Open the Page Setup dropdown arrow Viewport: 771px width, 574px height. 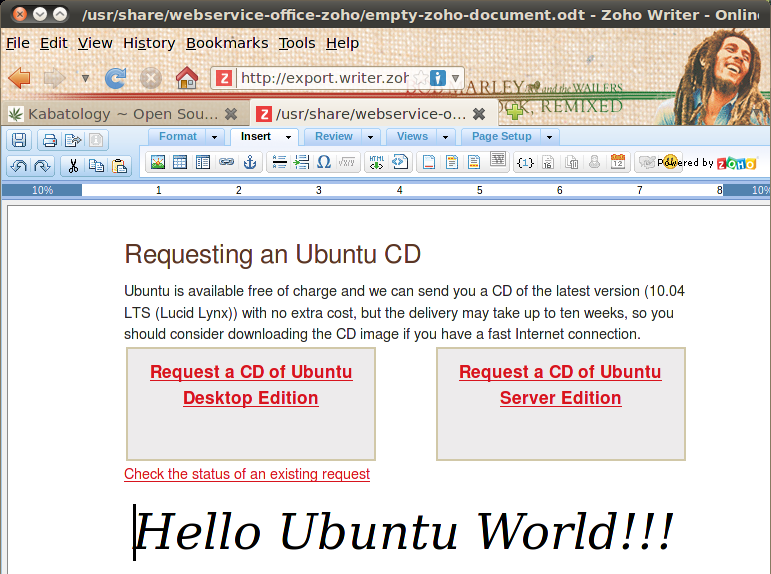[550, 137]
